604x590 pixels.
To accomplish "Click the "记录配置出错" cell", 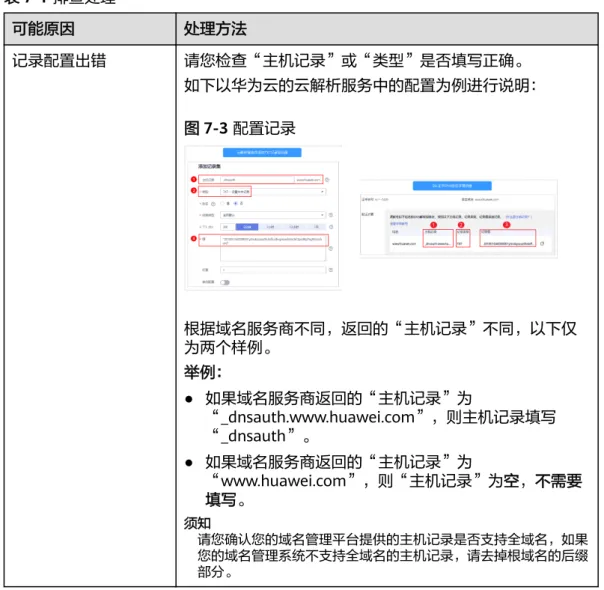I will tap(59, 61).
